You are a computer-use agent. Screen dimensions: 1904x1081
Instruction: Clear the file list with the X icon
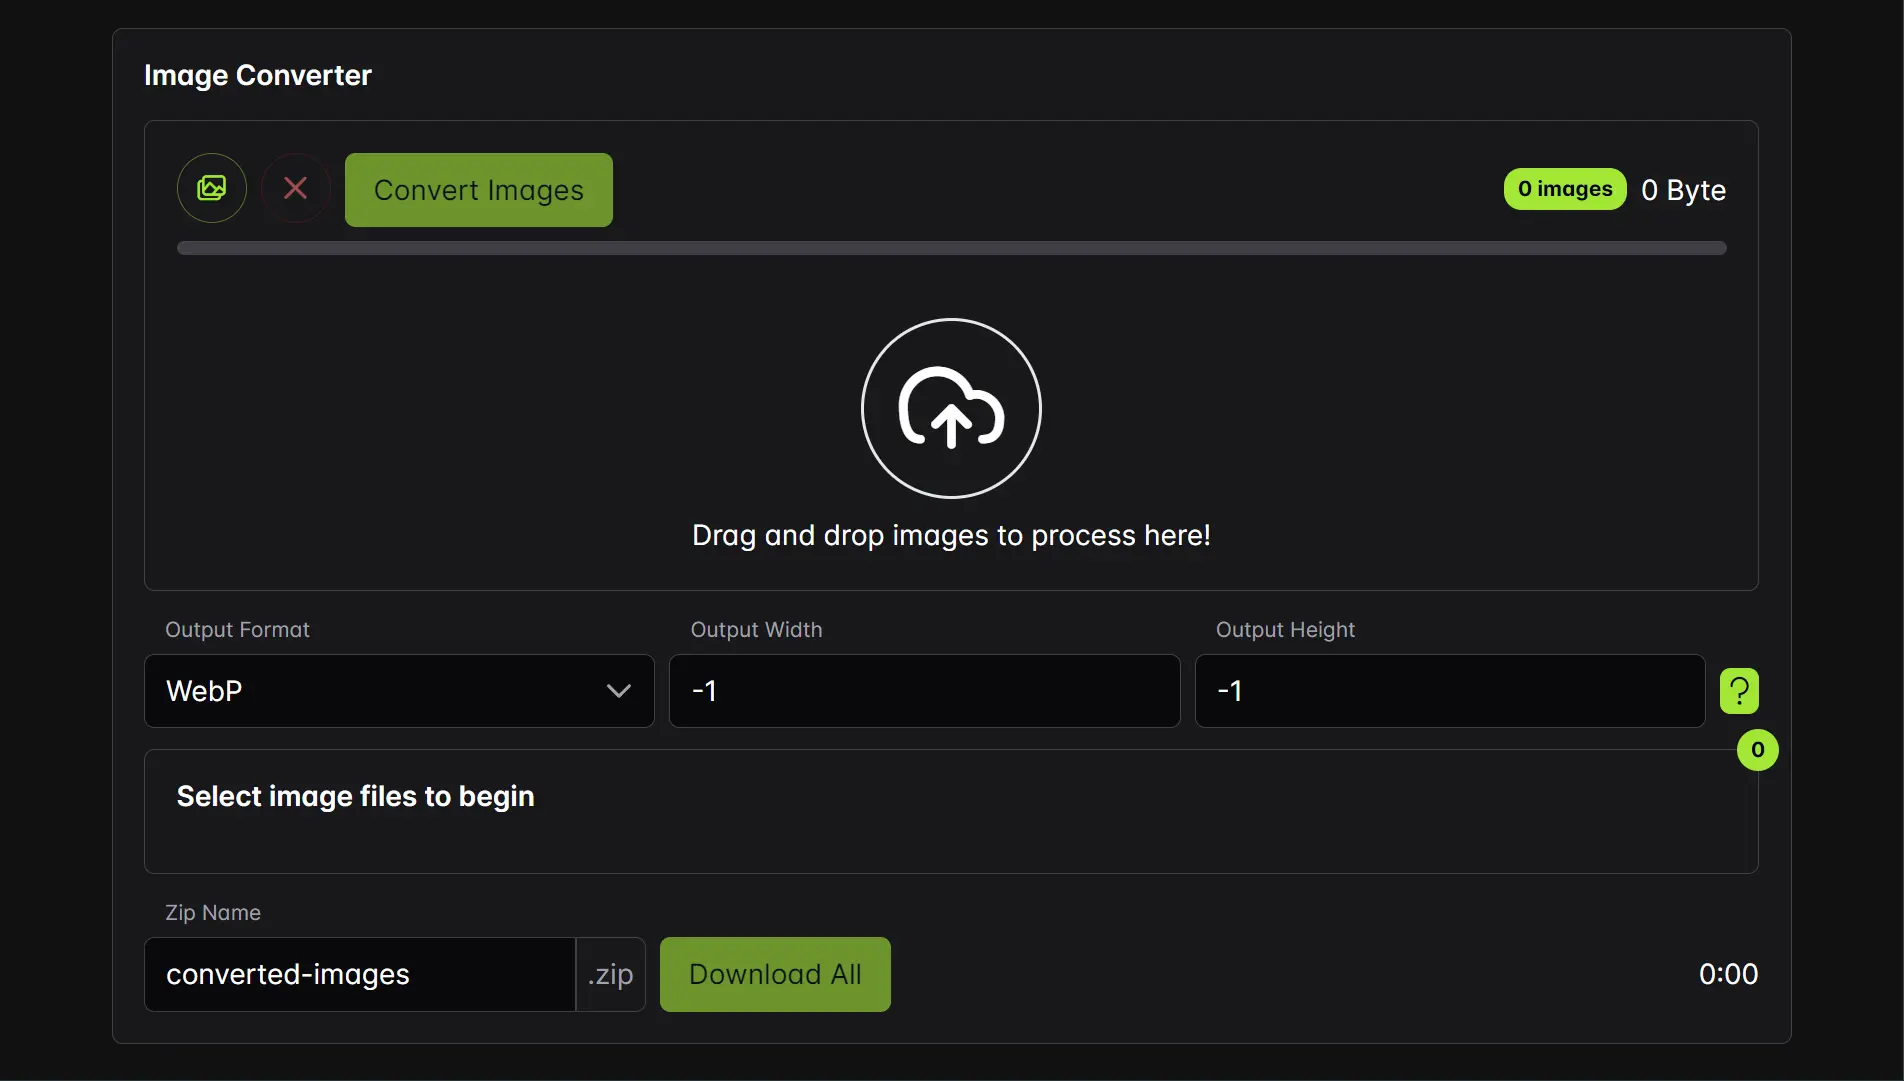point(295,188)
